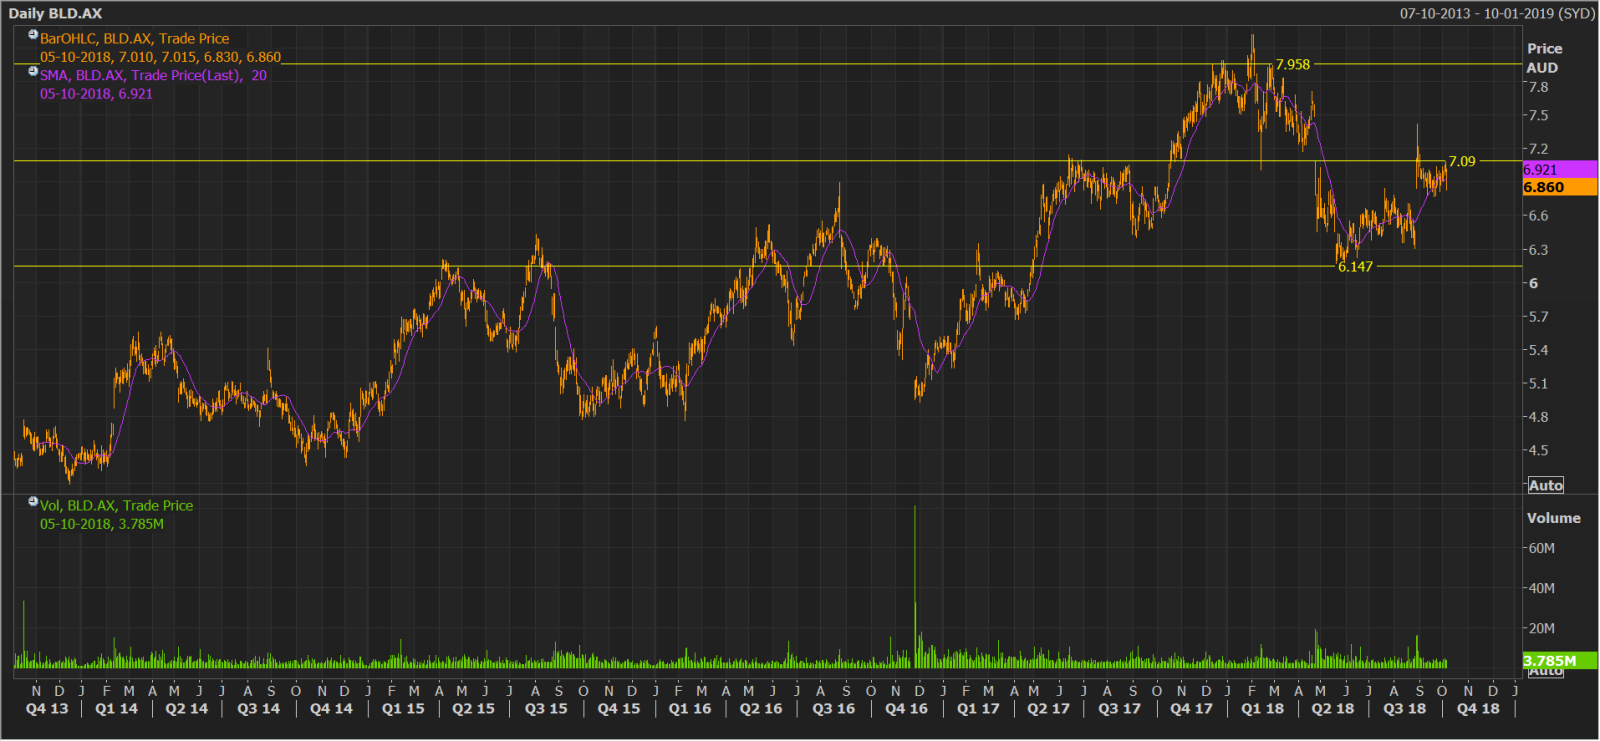Click the 20M volume axis tick
Screen dimensions: 1600x741
1541,628
